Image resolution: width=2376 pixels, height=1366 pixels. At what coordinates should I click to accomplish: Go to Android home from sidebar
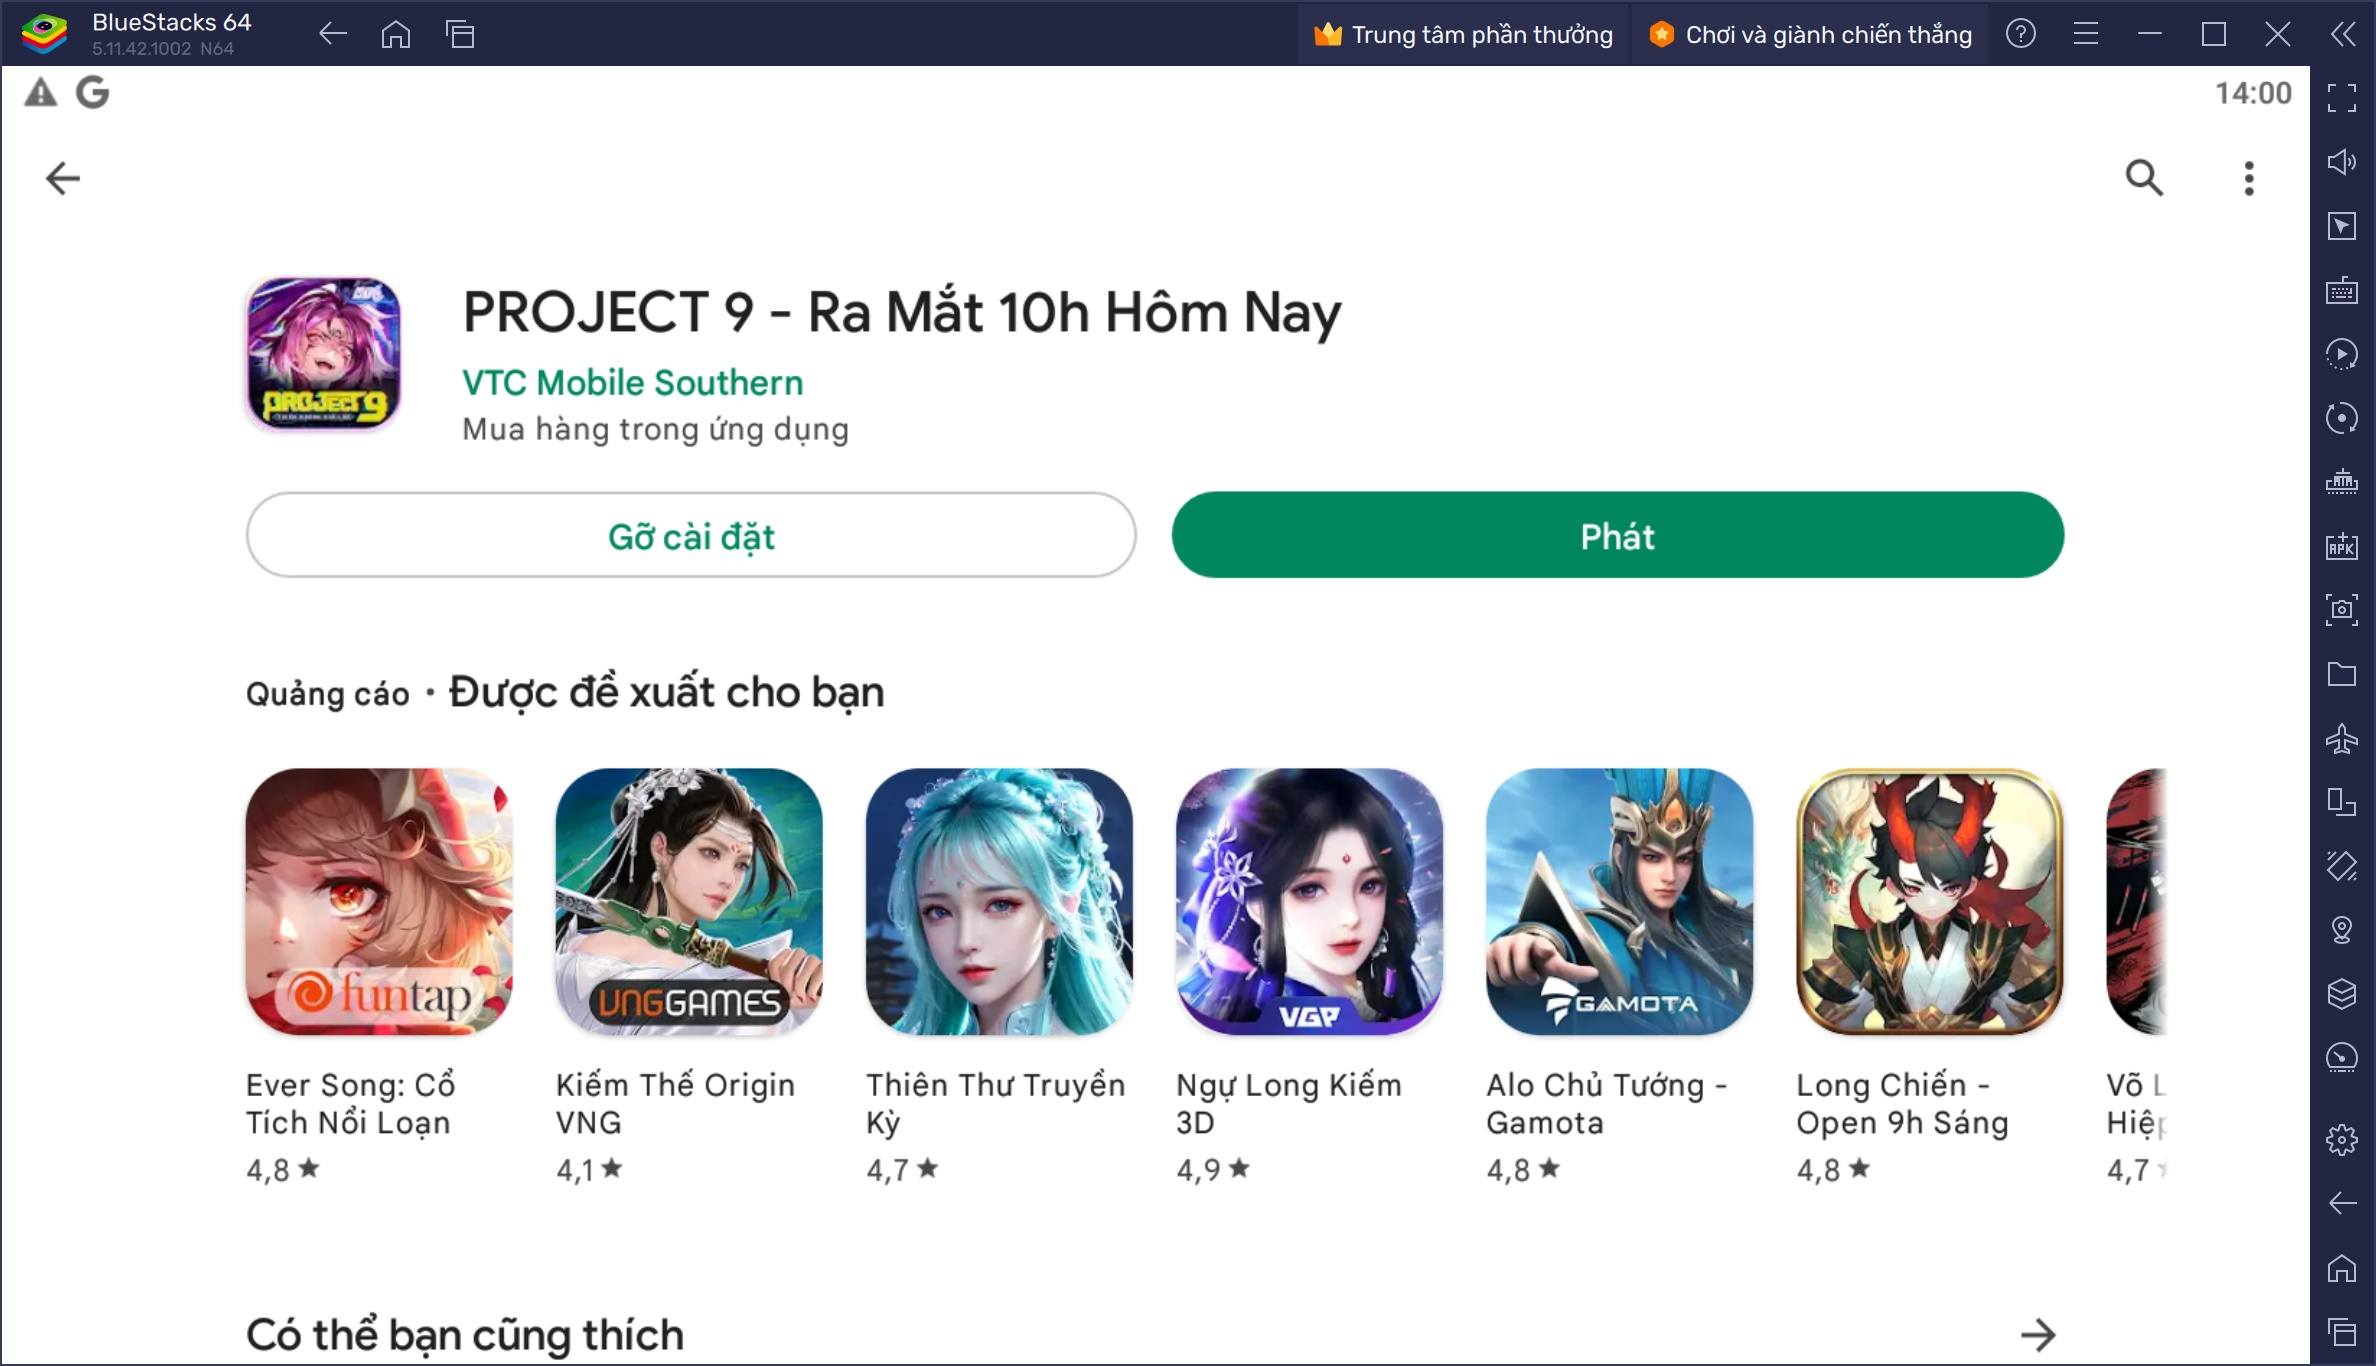(2341, 1268)
